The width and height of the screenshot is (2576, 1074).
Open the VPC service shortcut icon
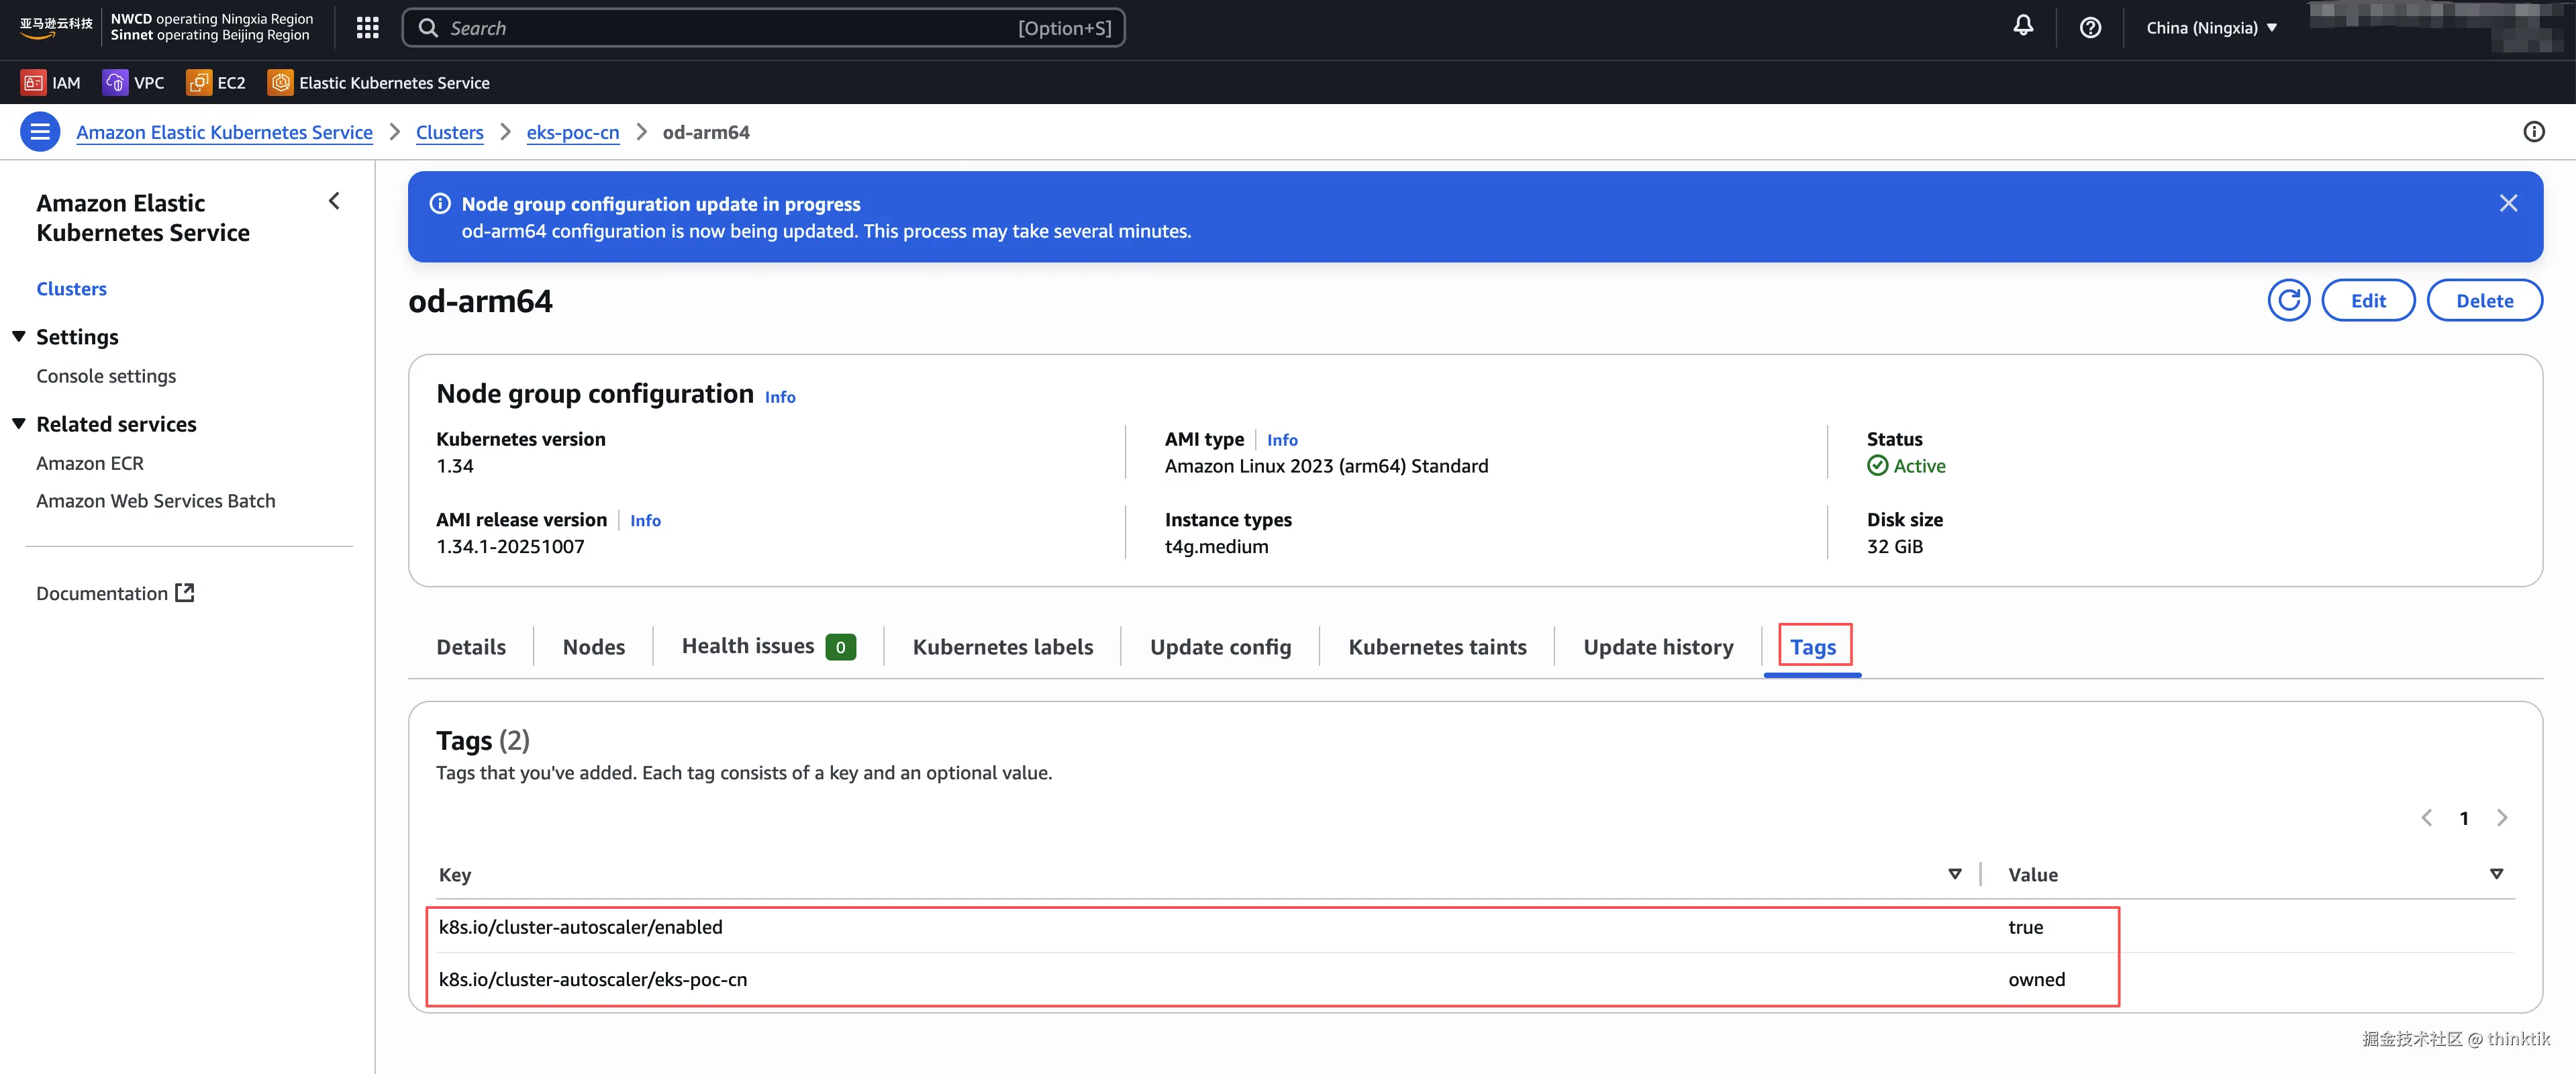pyautogui.click(x=115, y=83)
